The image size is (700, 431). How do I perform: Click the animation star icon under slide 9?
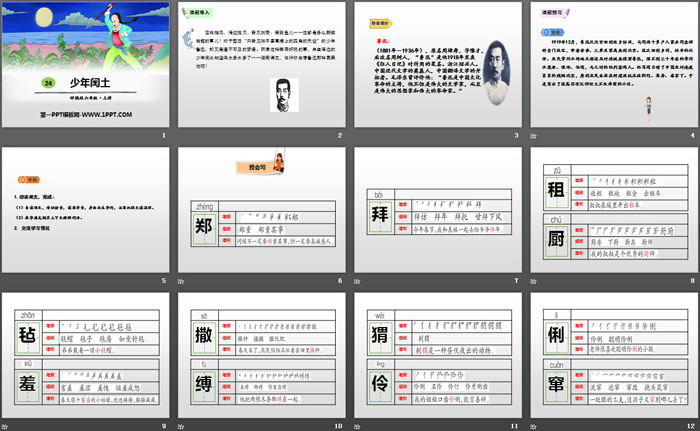coord(5,427)
